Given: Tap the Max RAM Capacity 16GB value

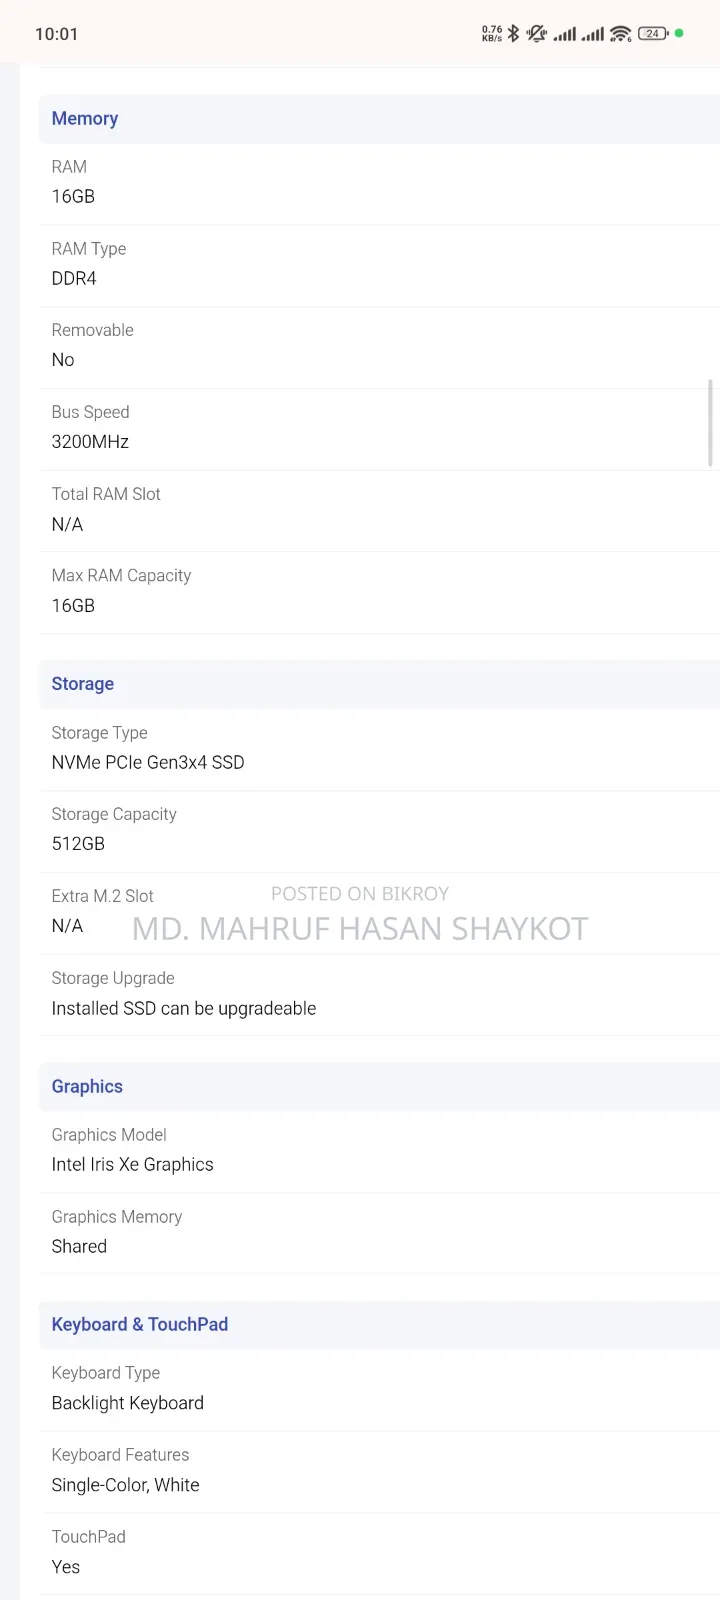Looking at the screenshot, I should pos(73,606).
